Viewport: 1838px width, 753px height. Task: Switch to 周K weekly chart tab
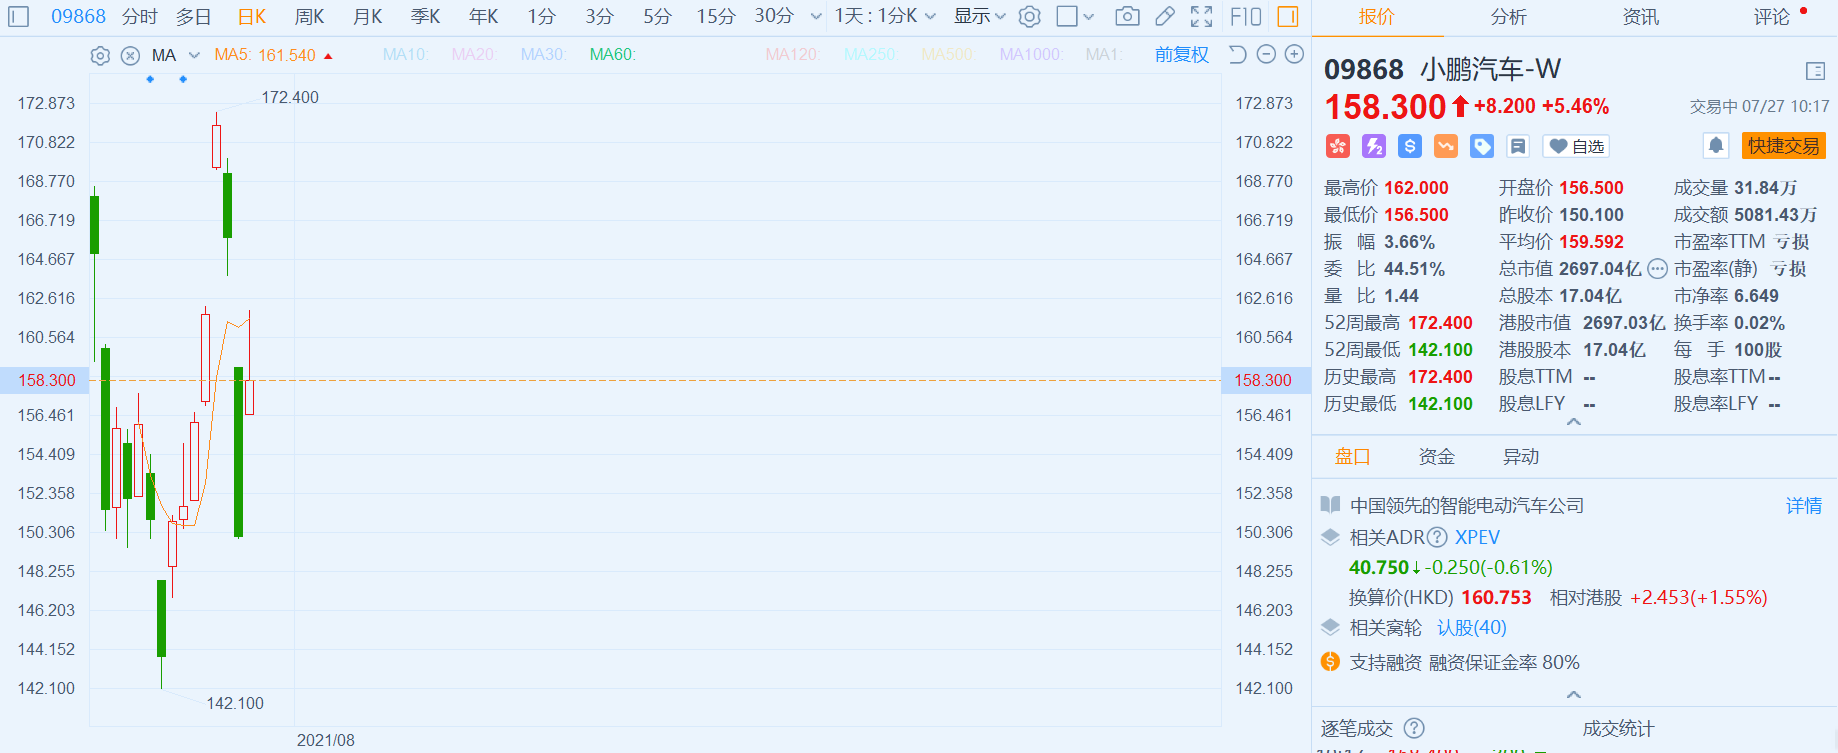click(x=310, y=17)
